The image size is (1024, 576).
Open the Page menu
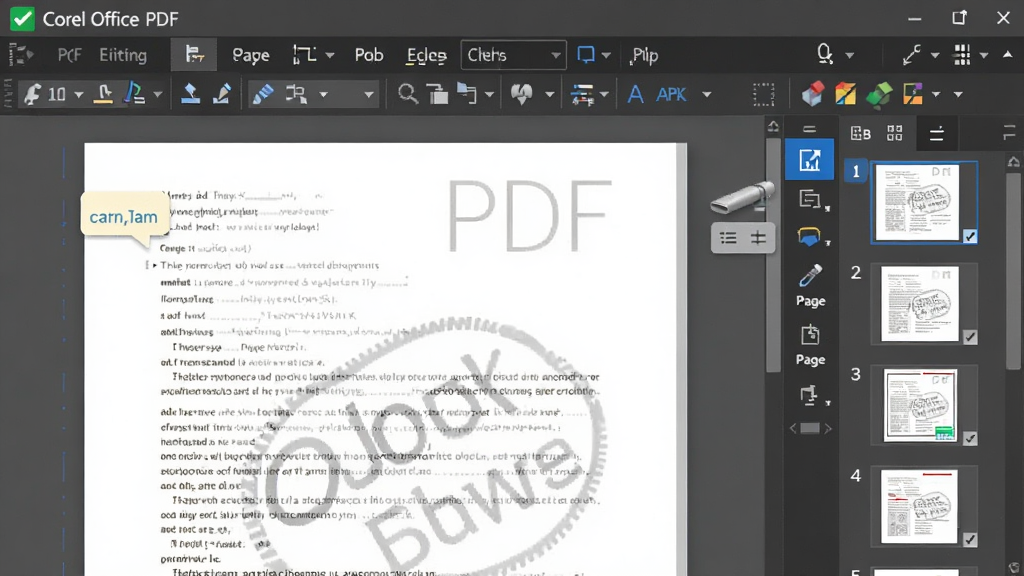[251, 56]
